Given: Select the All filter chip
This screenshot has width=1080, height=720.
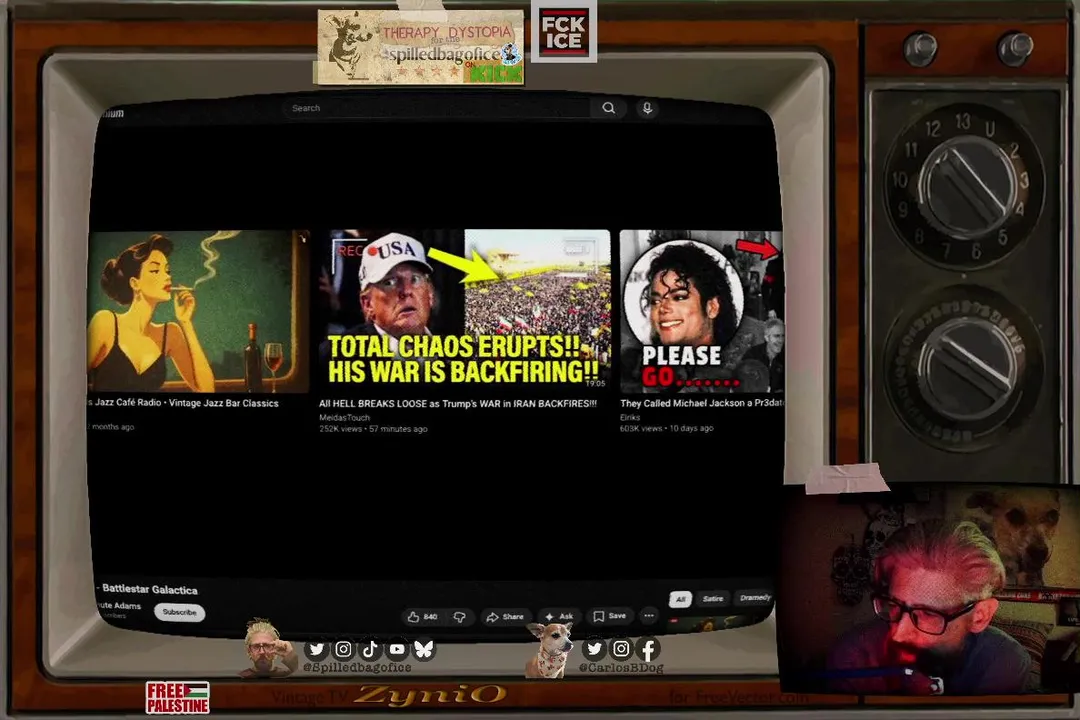Looking at the screenshot, I should (681, 599).
